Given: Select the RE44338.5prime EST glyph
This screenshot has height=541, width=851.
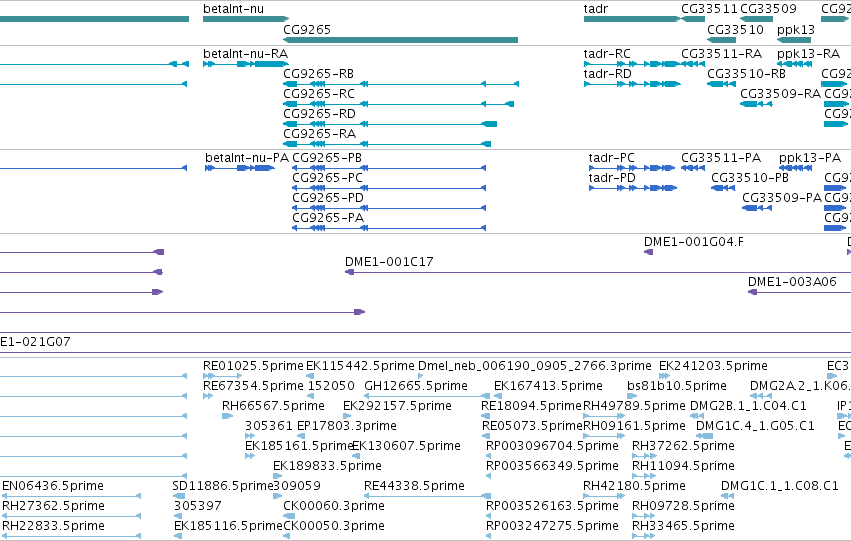Looking at the screenshot, I should tap(428, 496).
